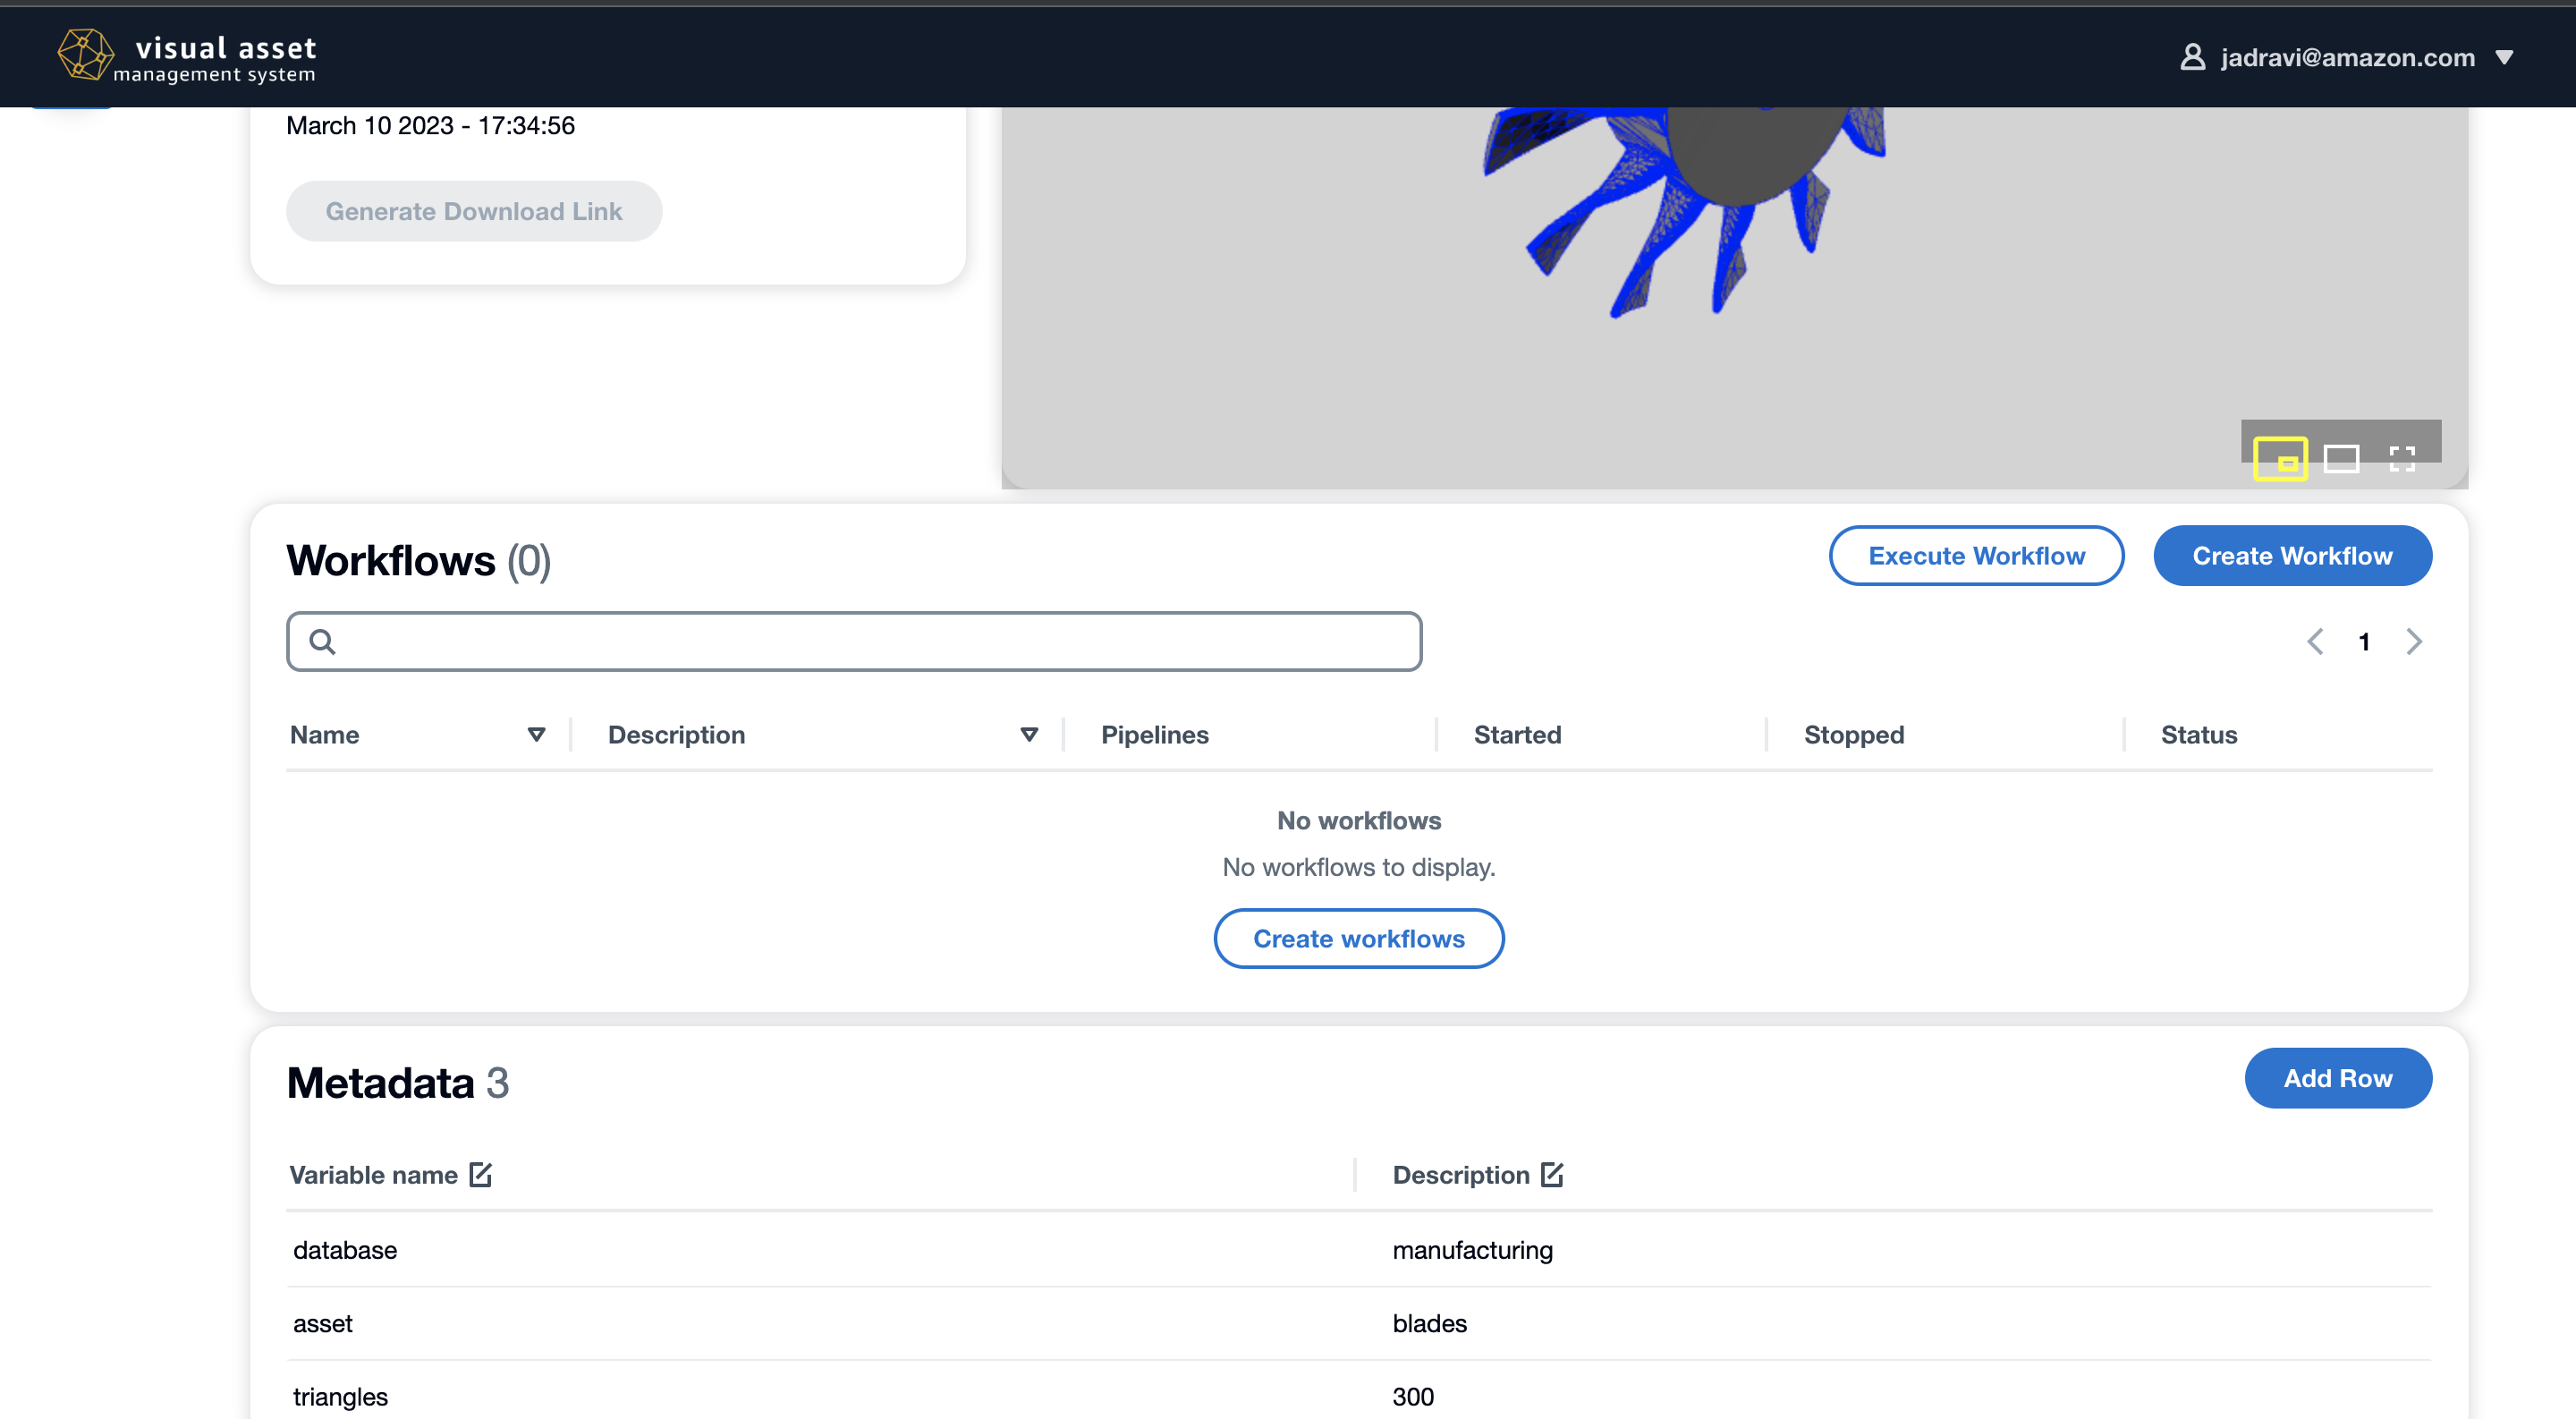Click the Generate Download Link button
This screenshot has width=2576, height=1419.
[473, 208]
